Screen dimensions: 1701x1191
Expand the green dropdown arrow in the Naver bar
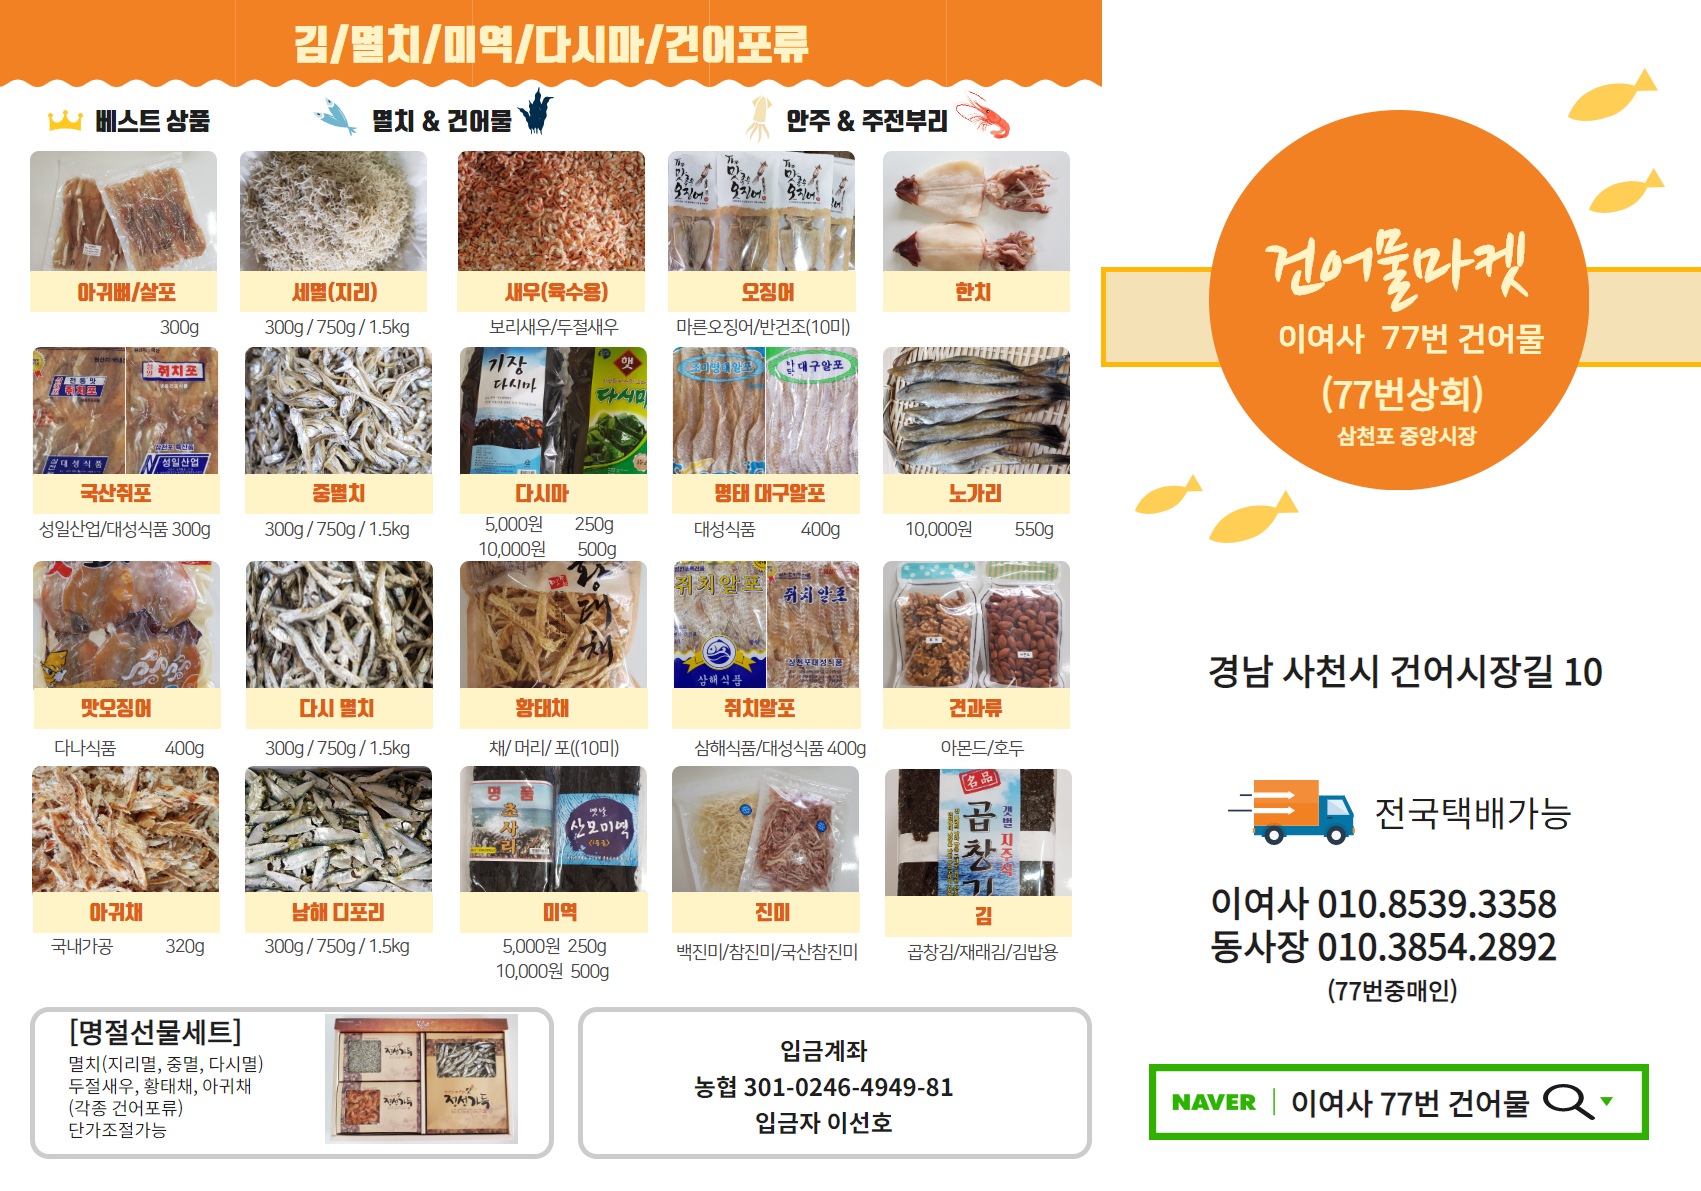[1607, 1101]
